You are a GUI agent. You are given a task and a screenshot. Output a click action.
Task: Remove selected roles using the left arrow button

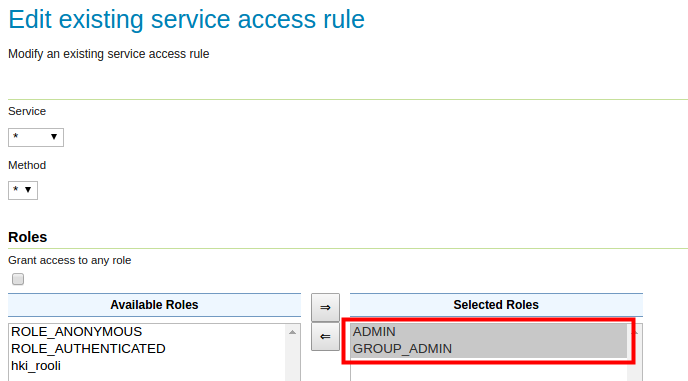click(x=325, y=337)
